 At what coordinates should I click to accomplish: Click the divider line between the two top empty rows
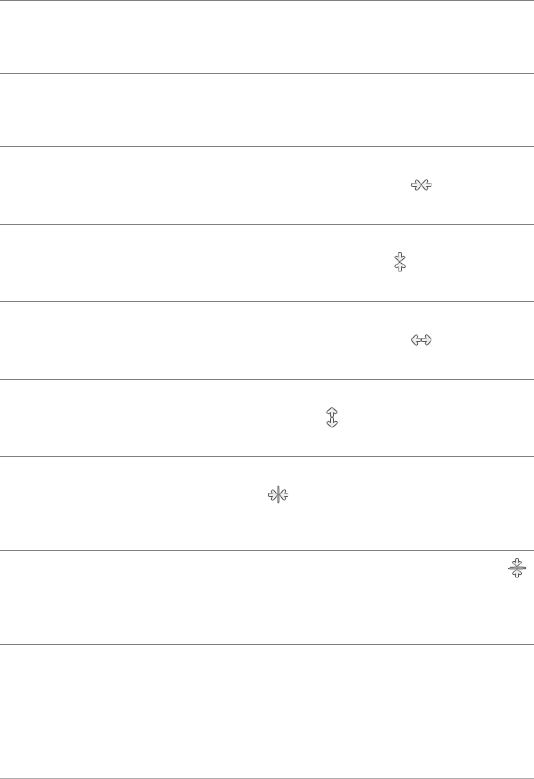click(x=267, y=74)
